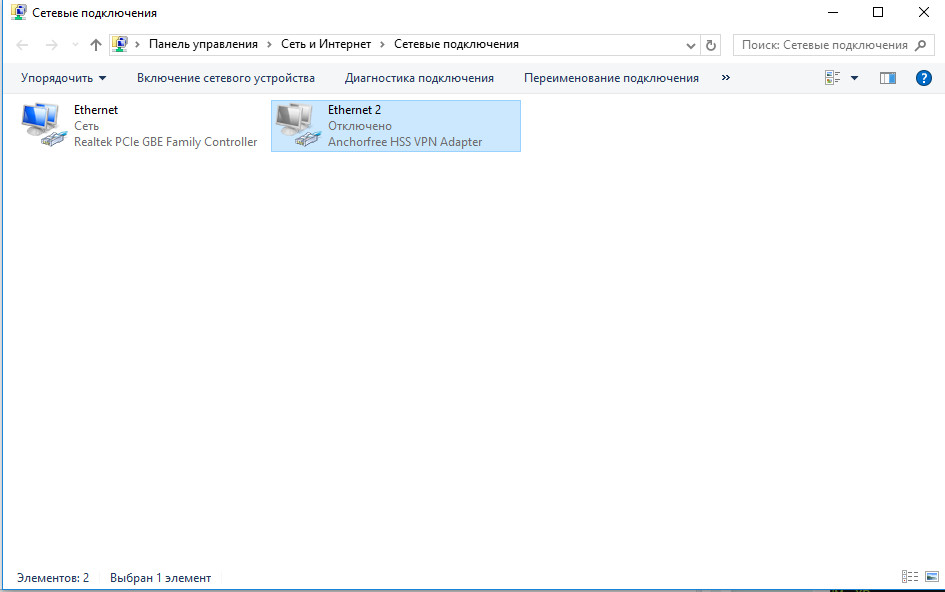945x592 pixels.
Task: Click Включение сетевого устройства
Action: click(x=225, y=78)
